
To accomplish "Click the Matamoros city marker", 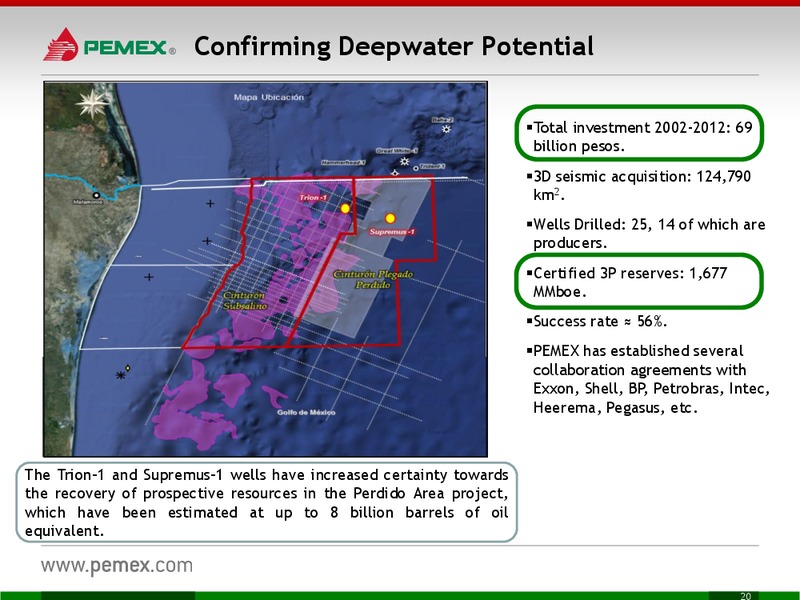I will 96,195.
